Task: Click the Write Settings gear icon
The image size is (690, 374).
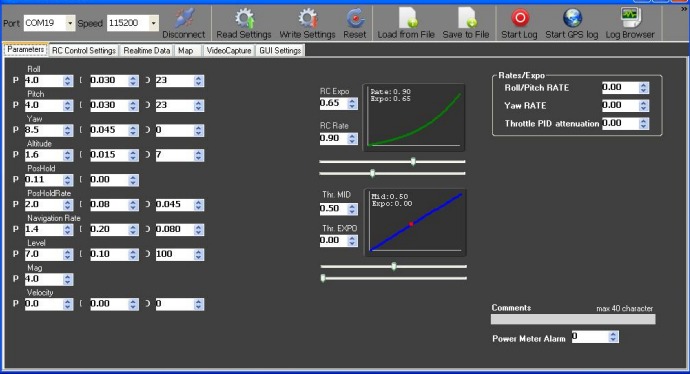Action: 307,18
